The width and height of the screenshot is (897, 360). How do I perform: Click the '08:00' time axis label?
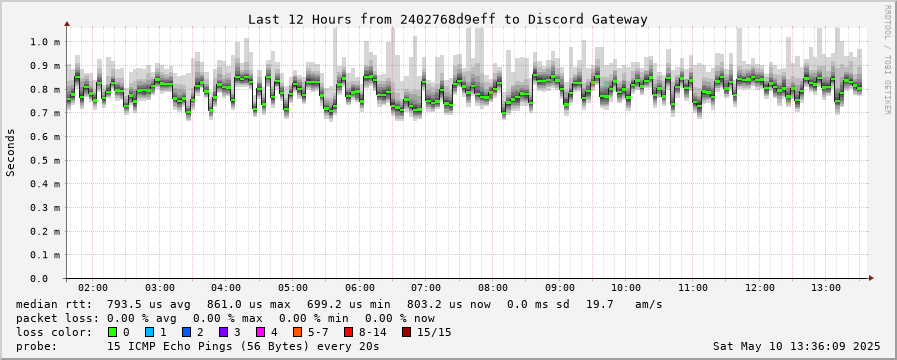click(x=493, y=288)
